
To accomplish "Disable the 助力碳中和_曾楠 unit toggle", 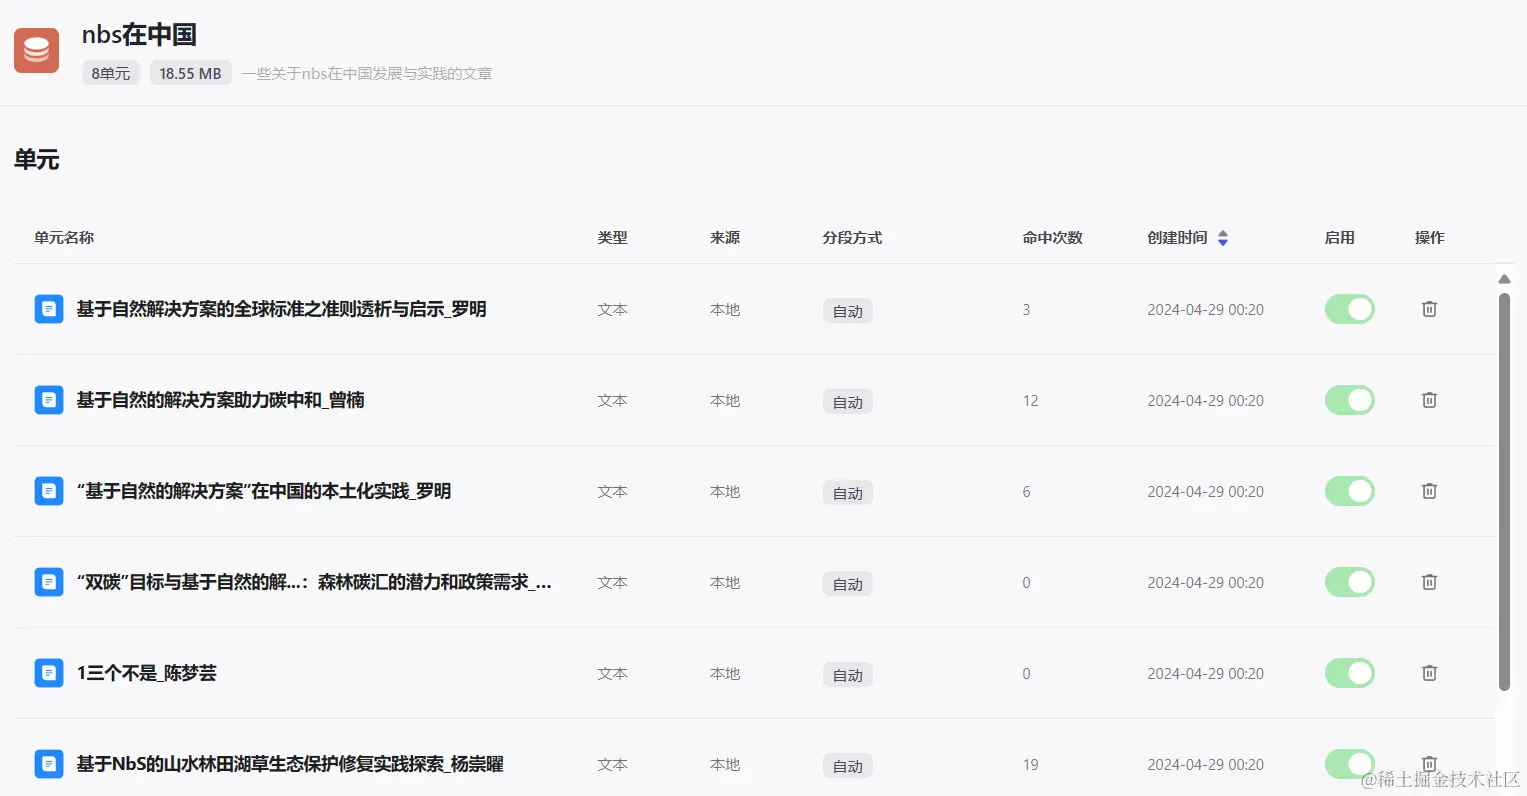I will point(1350,400).
